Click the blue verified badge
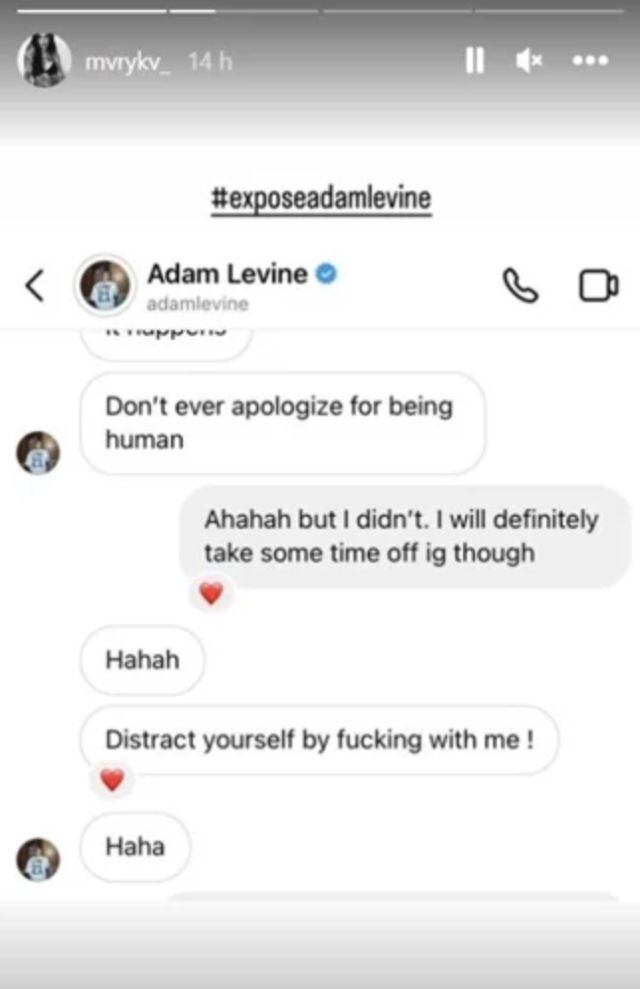 coord(326,274)
